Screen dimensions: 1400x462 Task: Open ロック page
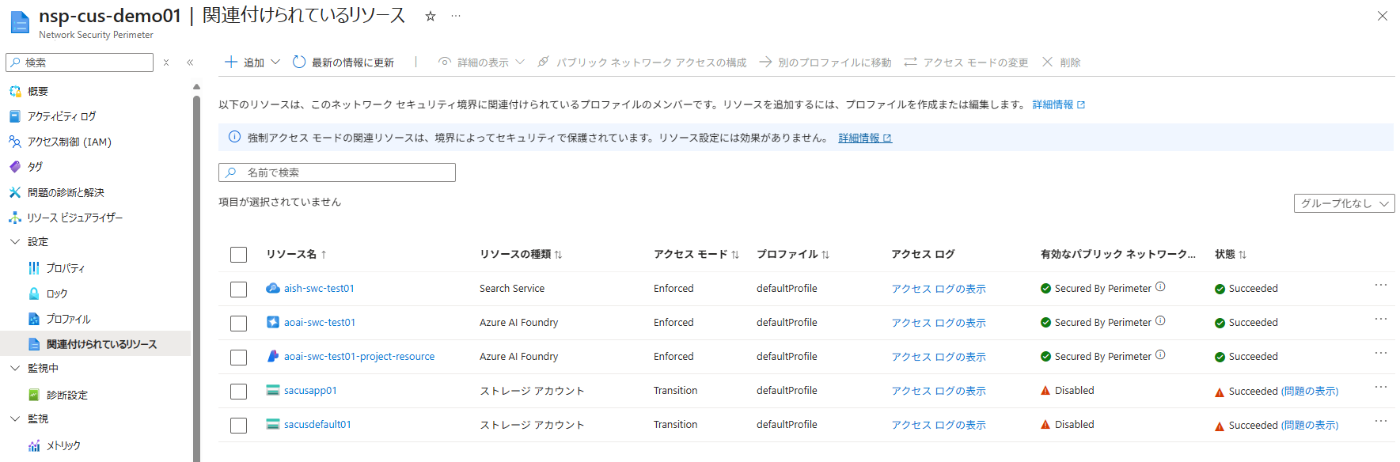[56, 293]
